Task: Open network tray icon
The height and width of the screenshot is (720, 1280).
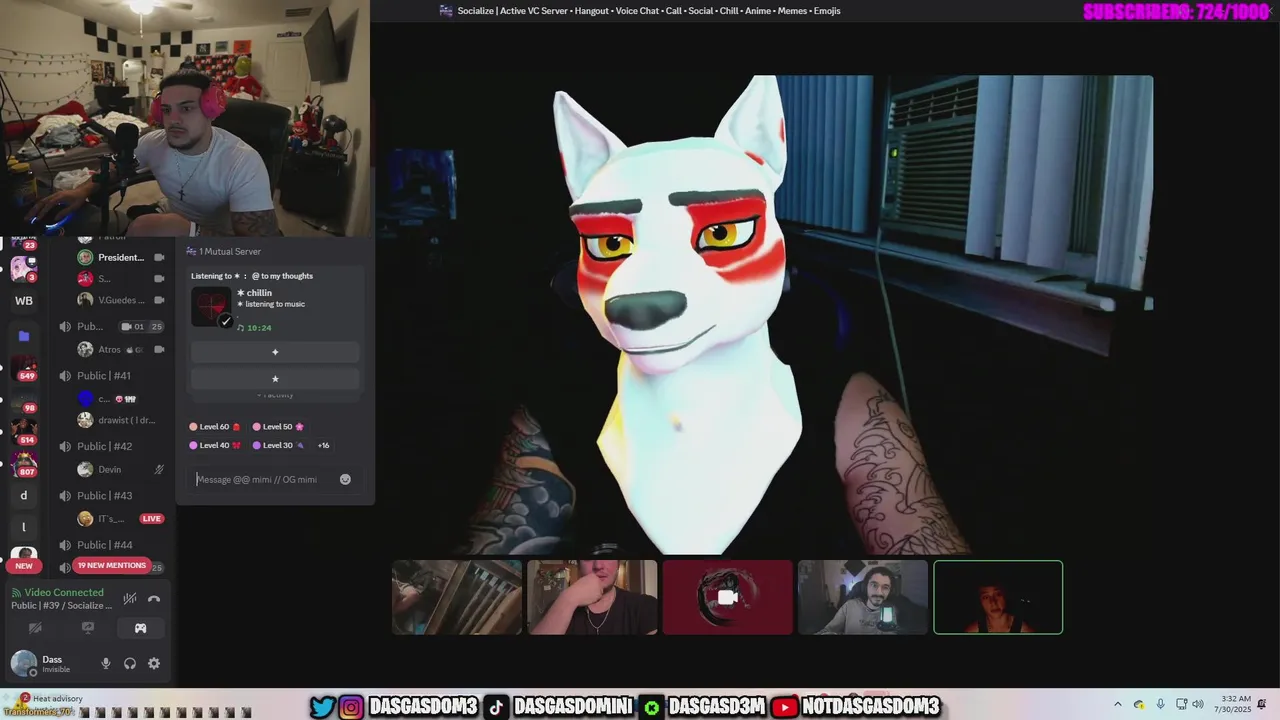Action: (x=1181, y=705)
